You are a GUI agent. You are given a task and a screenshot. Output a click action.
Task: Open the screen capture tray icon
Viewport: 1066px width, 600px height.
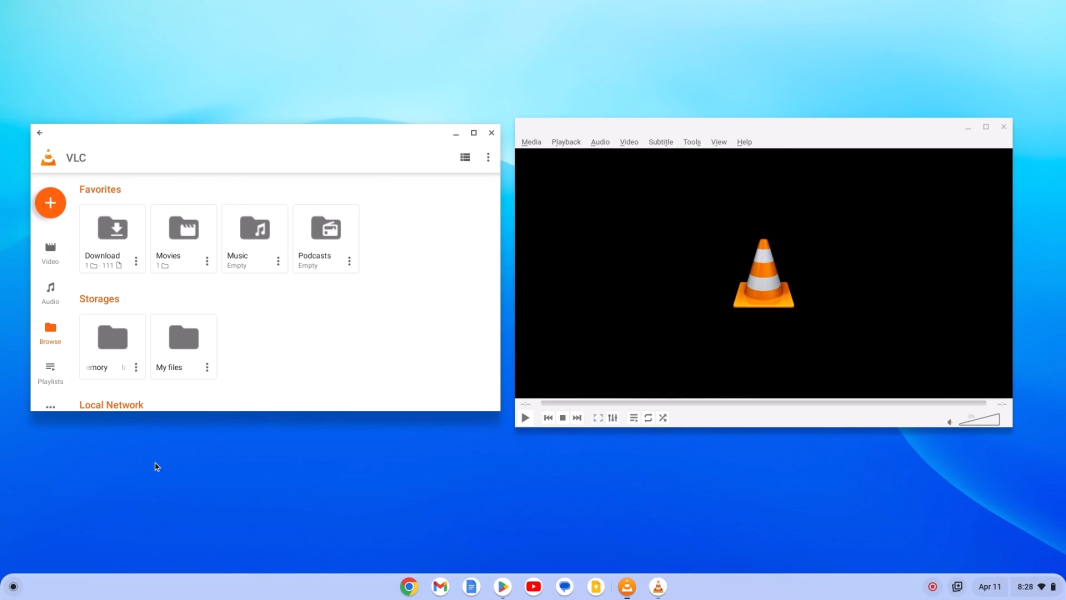pyautogui.click(x=957, y=586)
